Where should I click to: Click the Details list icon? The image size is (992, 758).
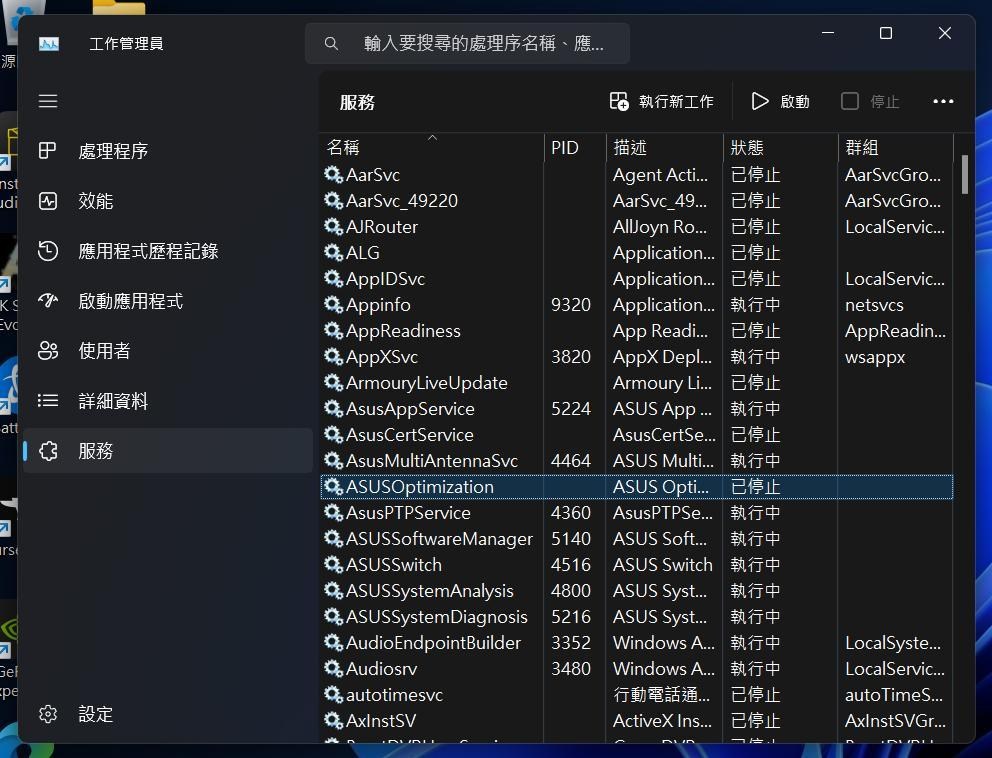[x=48, y=401]
